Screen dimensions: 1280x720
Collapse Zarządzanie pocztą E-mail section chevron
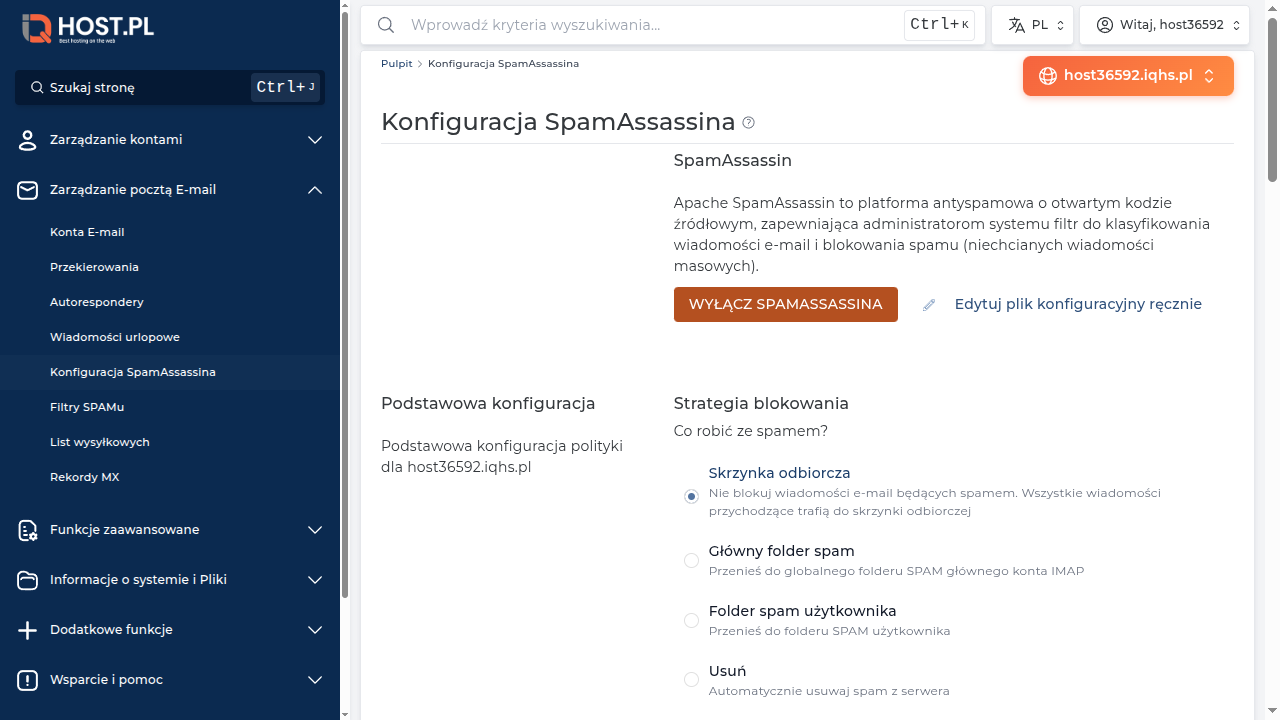[315, 190]
